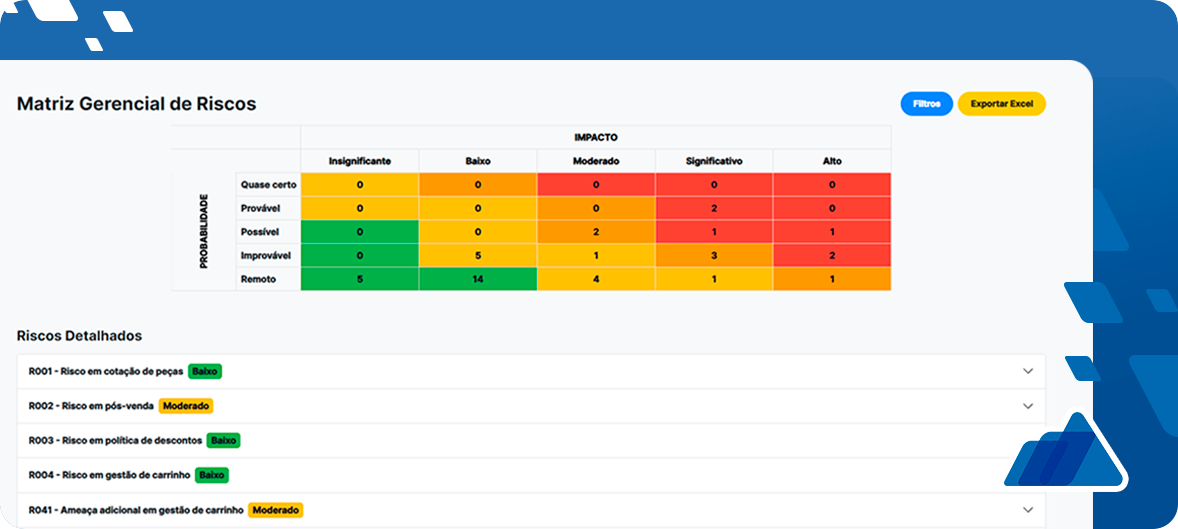Select the Remoto / Baixo cell showing 14
Viewport: 1178px width, 529px height.
[x=478, y=280]
